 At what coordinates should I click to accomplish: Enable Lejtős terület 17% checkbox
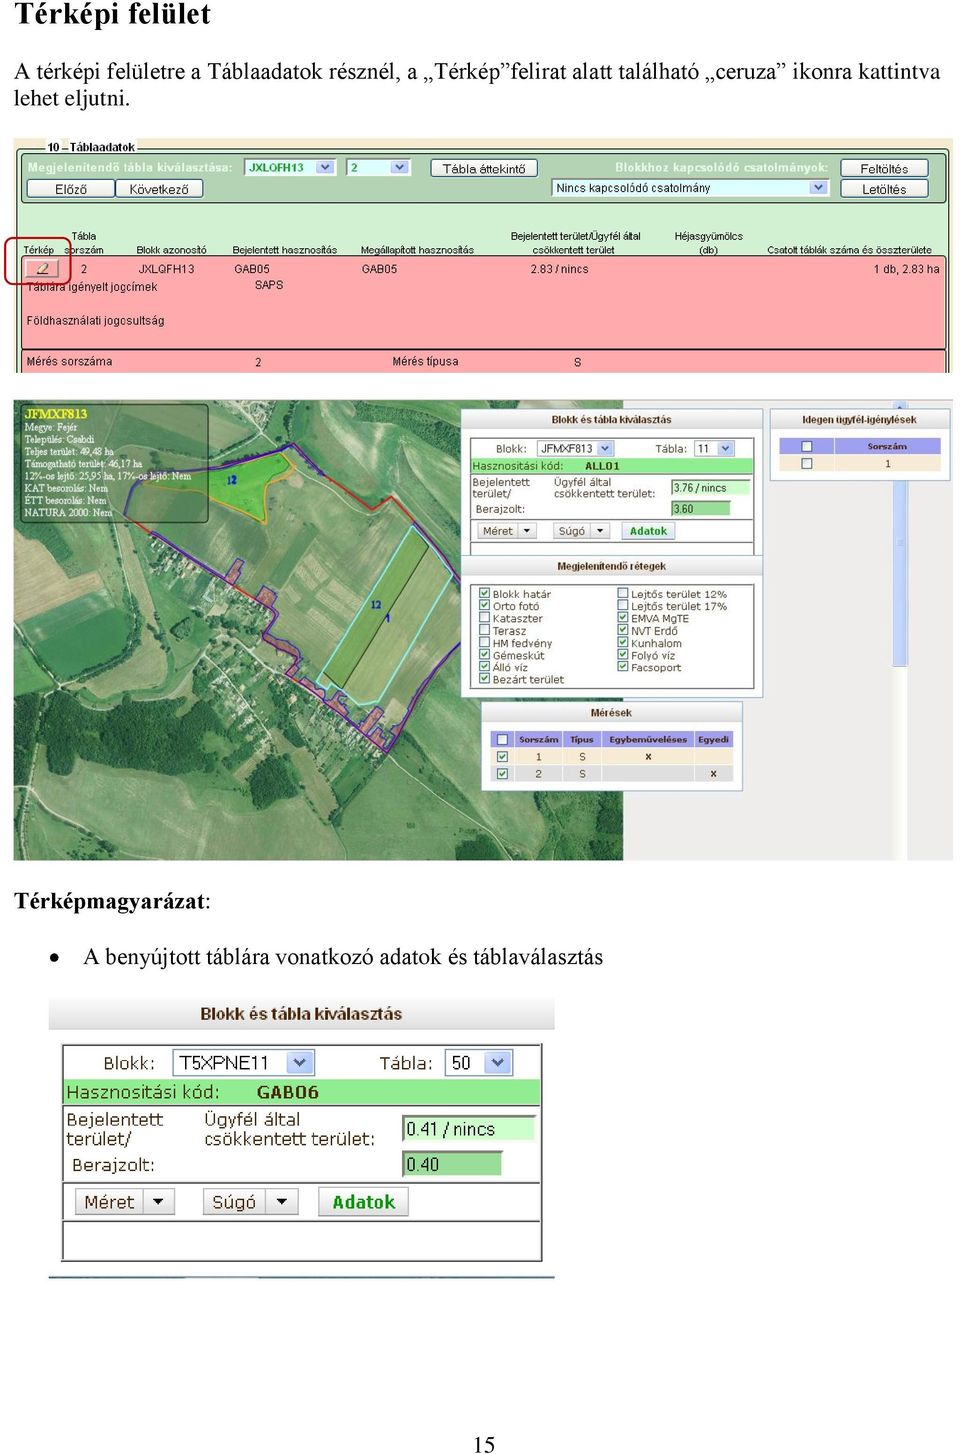click(623, 606)
